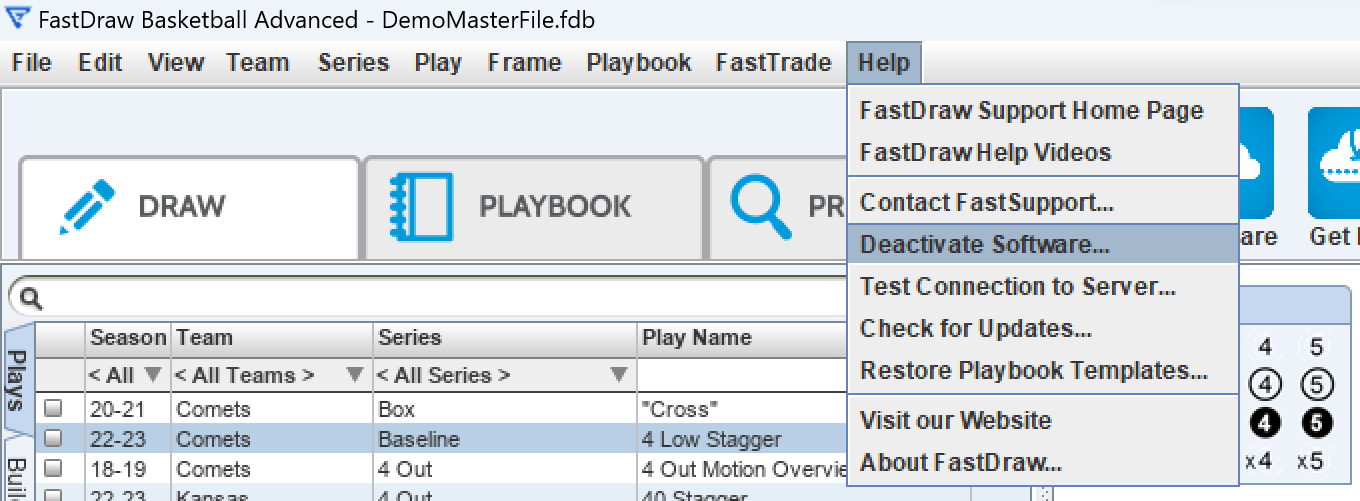
Task: Select 'Comets' in the 18-19 row
Action: click(272, 469)
